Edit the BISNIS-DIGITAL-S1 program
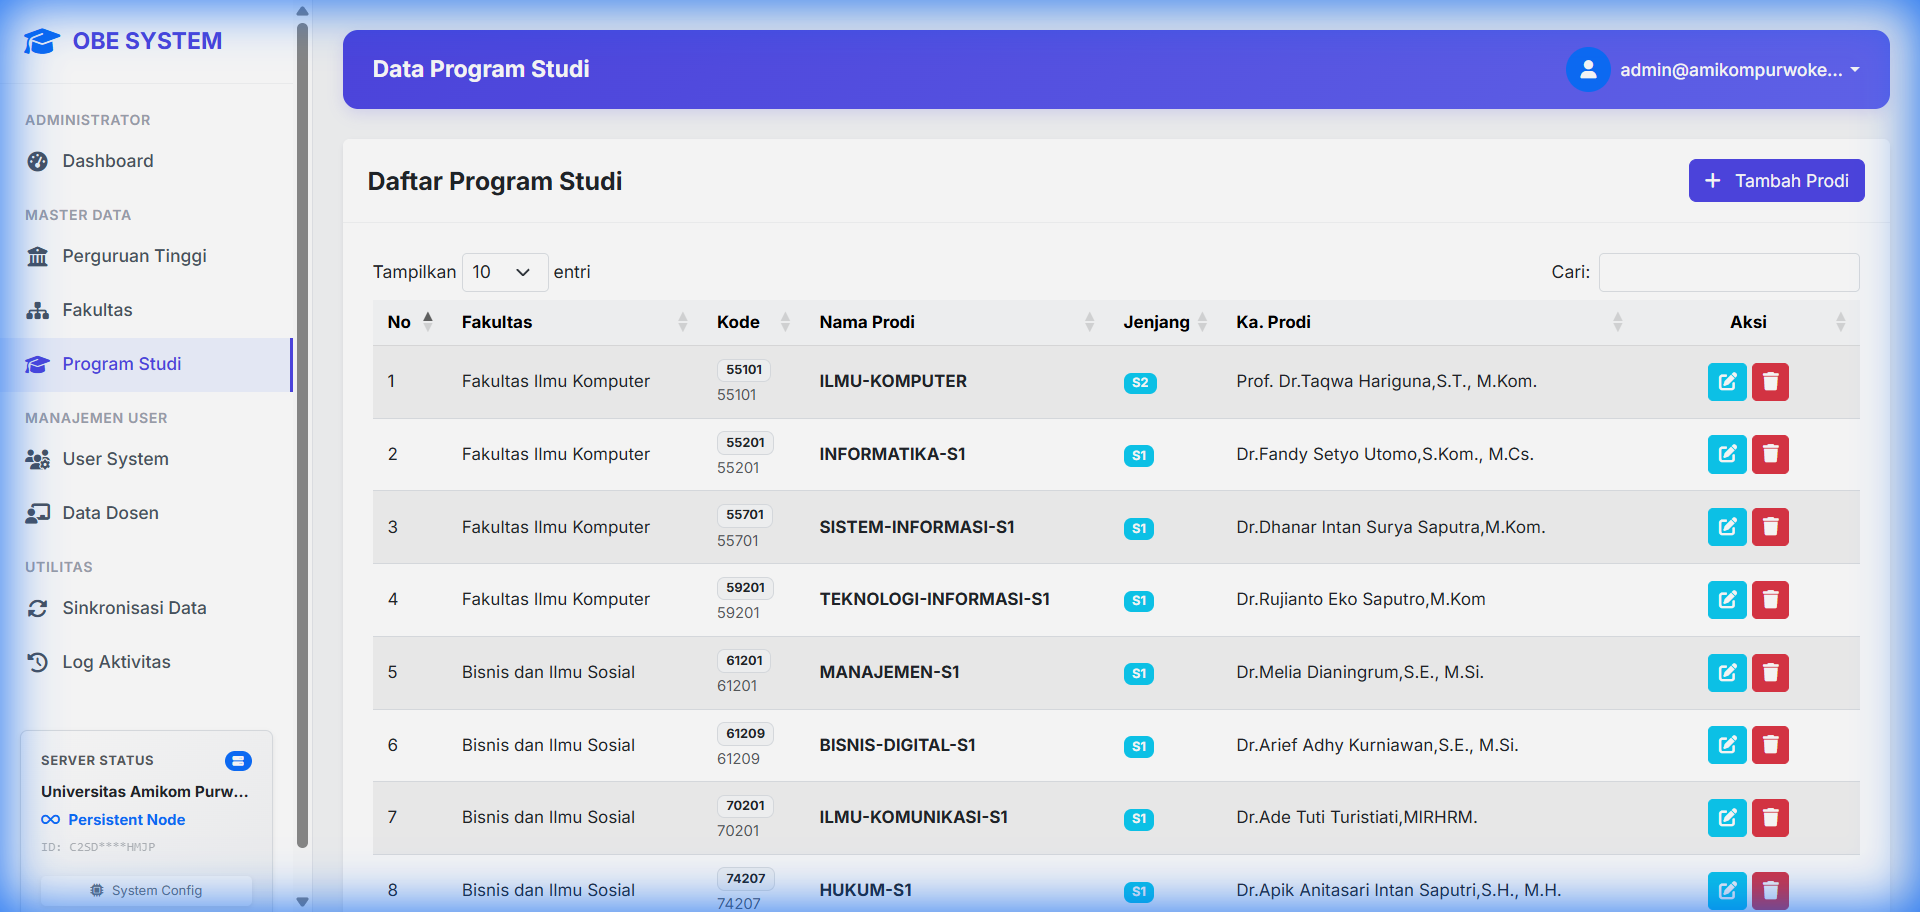Image resolution: width=1920 pixels, height=912 pixels. pos(1726,745)
